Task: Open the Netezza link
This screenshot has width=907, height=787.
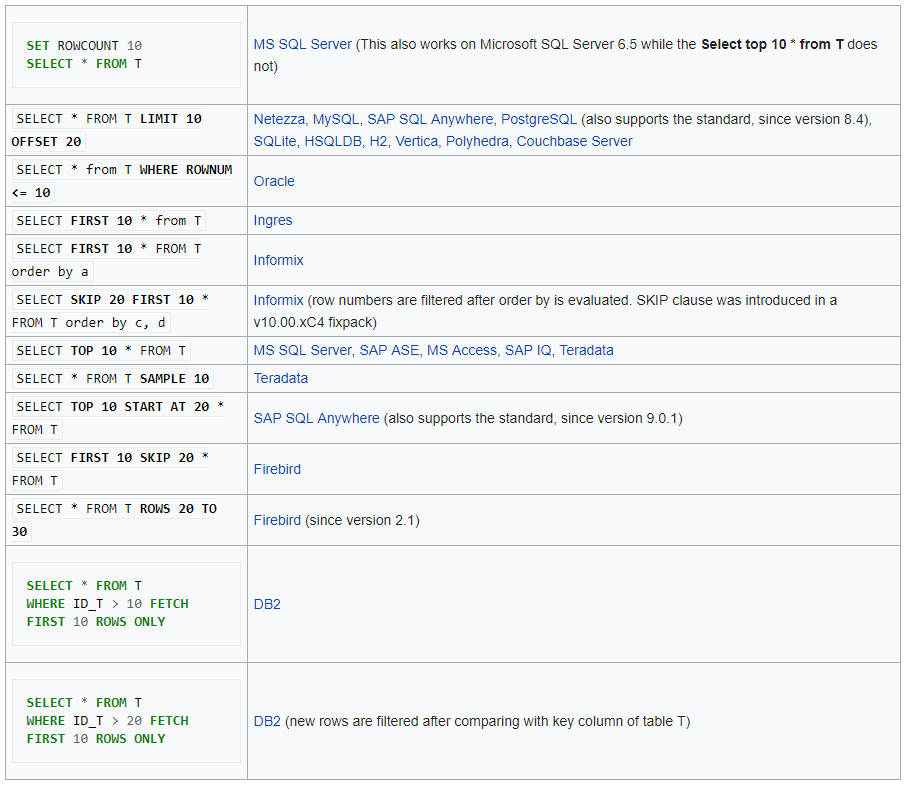Action: point(279,119)
